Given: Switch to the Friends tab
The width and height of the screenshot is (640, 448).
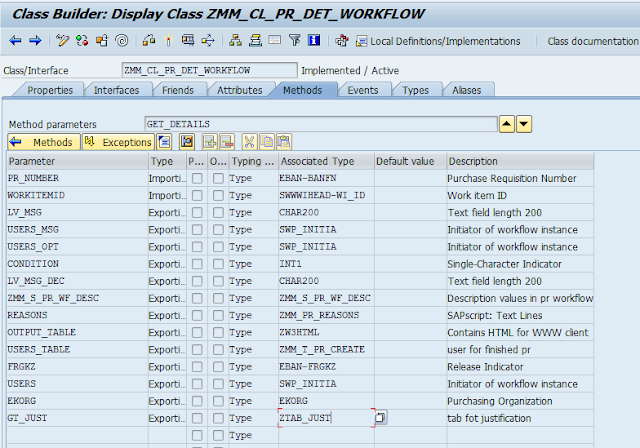Looking at the screenshot, I should pyautogui.click(x=178, y=90).
